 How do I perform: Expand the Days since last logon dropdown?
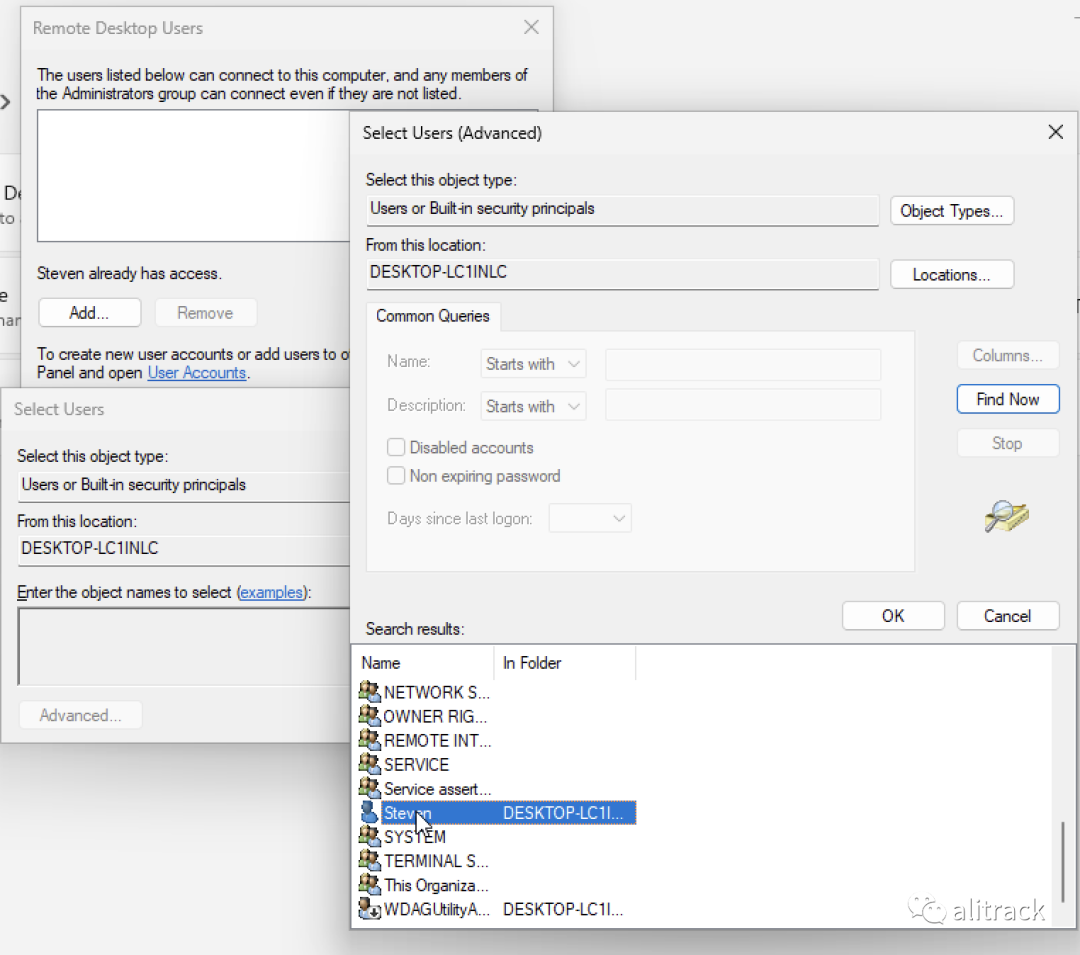click(x=590, y=518)
